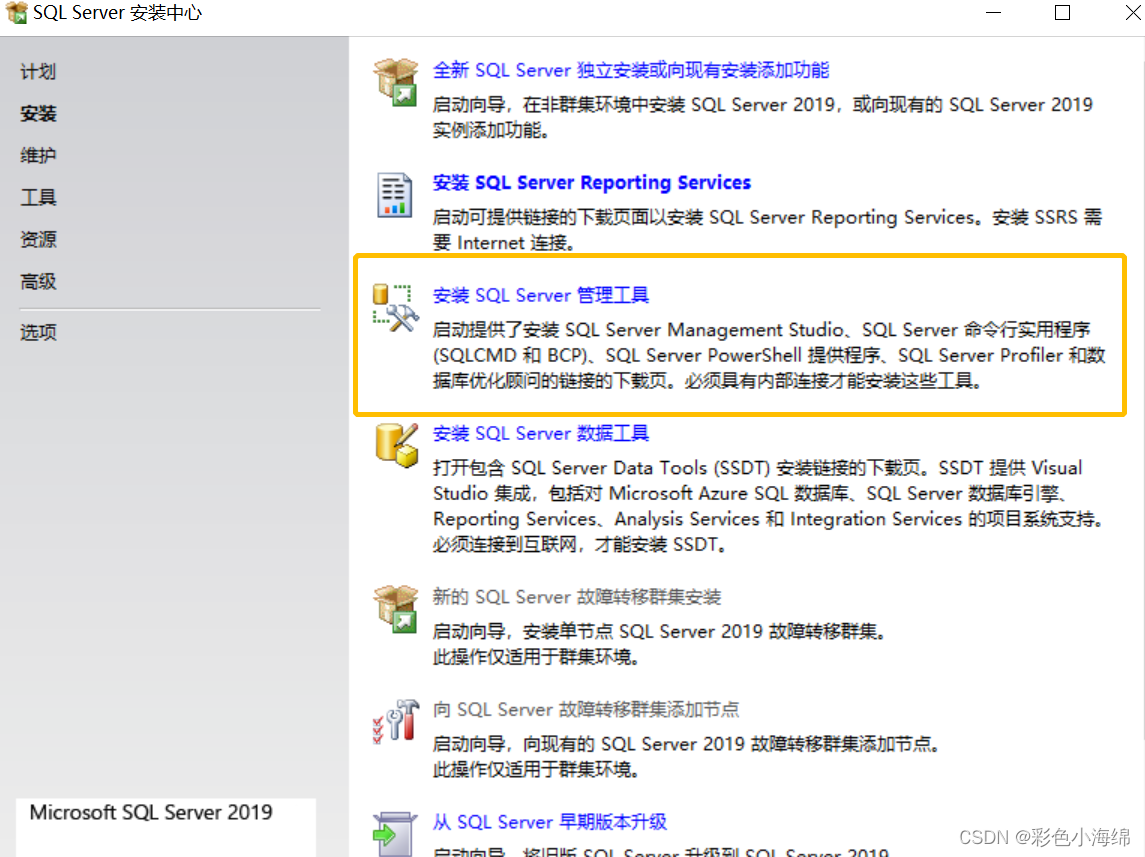Screen dimensions: 1145x857
Task: Open the 工具 sidebar page
Action: pyautogui.click(x=38, y=198)
